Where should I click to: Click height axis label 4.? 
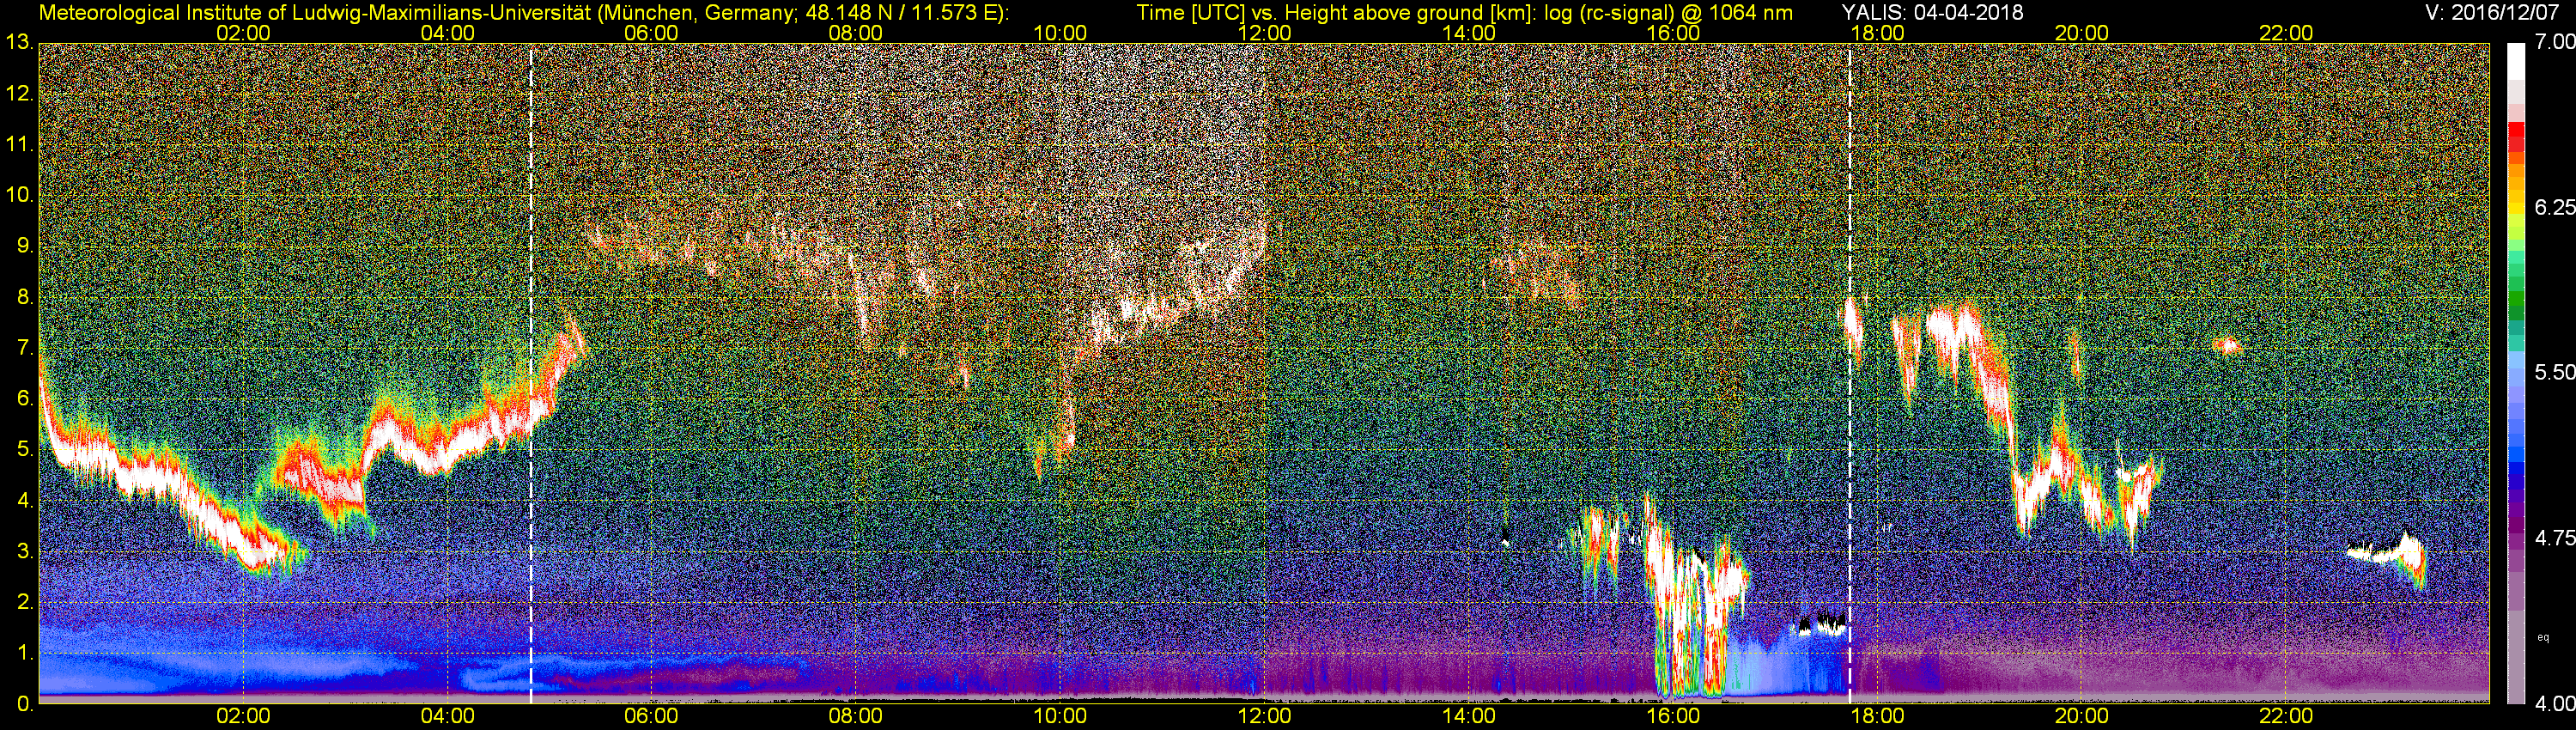[24, 500]
